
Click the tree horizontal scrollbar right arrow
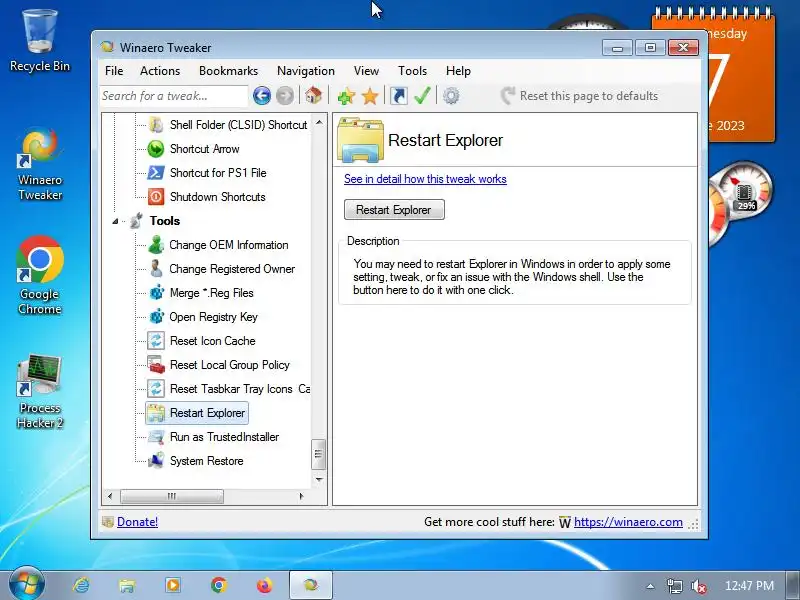pos(301,496)
